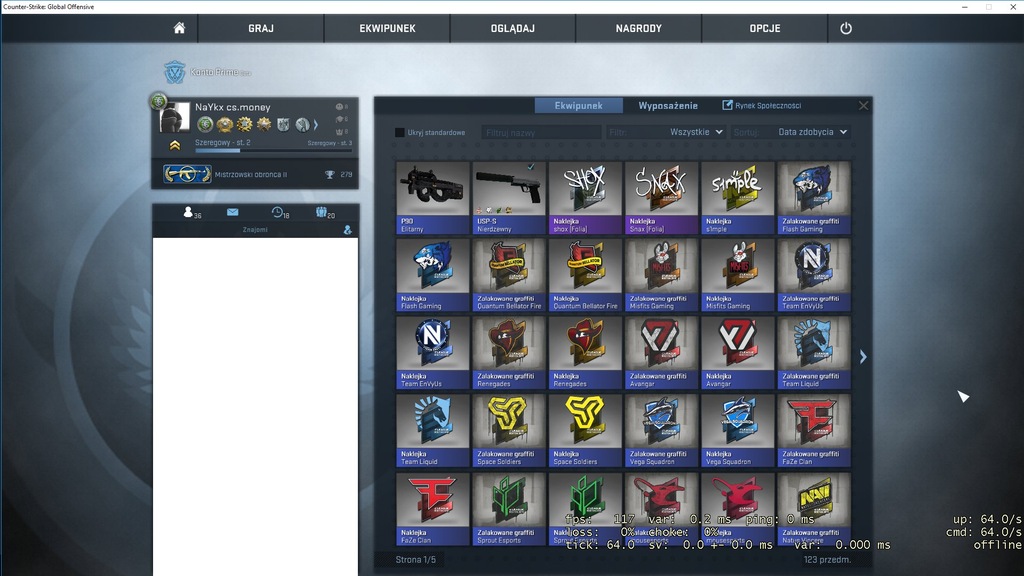Click the XP progress bar

click(273, 151)
